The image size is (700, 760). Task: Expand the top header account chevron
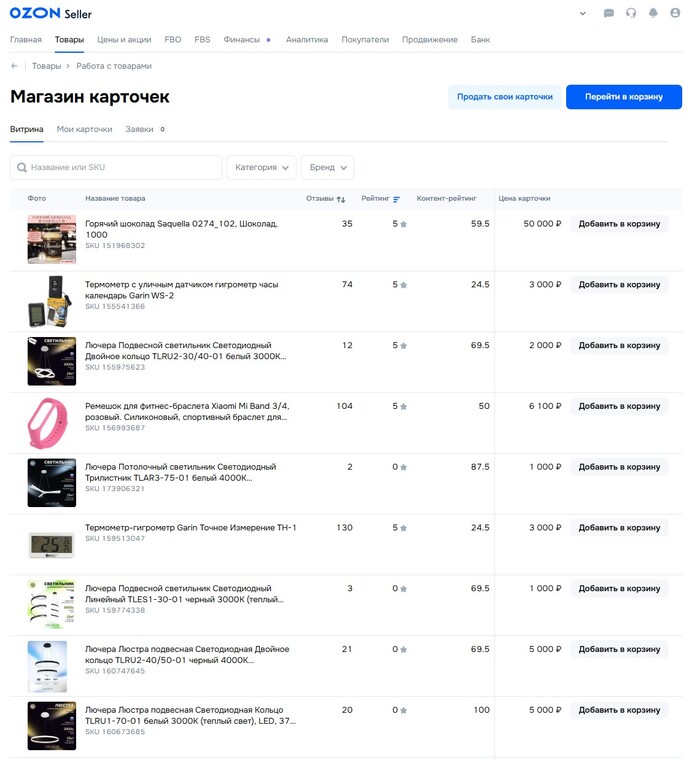click(x=583, y=13)
